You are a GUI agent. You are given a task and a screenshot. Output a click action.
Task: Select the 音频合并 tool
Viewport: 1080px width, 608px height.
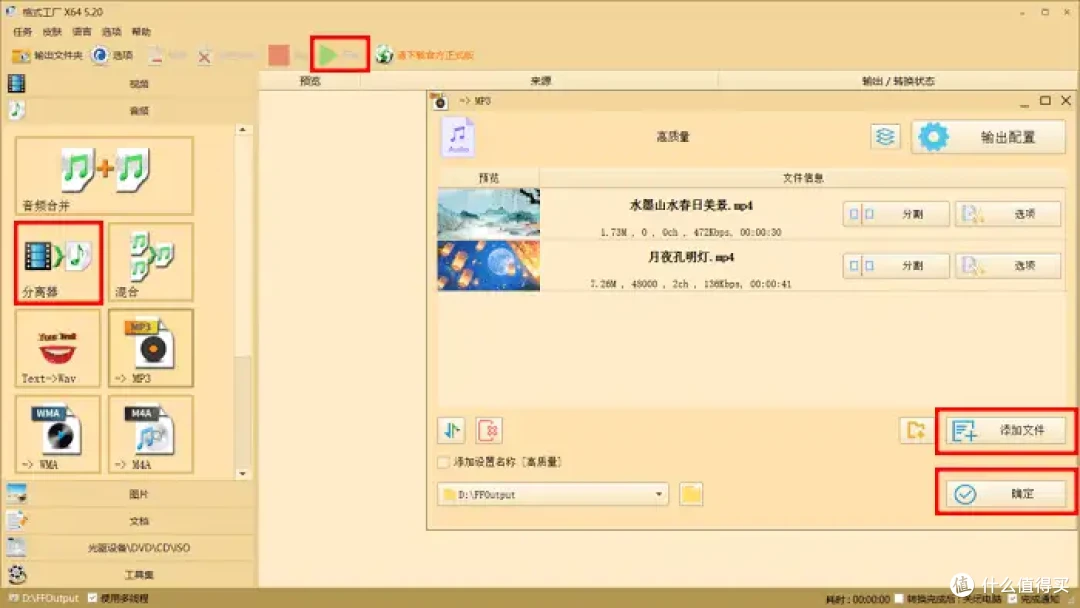(x=104, y=176)
